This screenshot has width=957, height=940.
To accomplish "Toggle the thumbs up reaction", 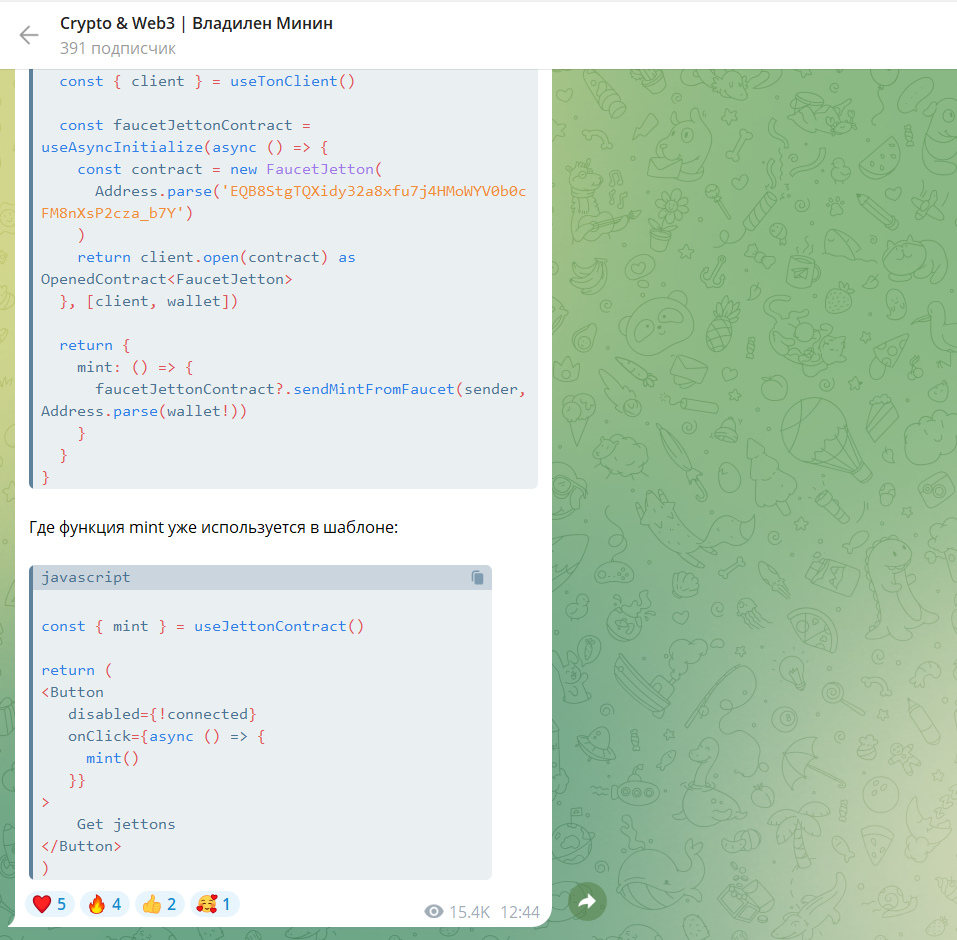I will click(160, 905).
